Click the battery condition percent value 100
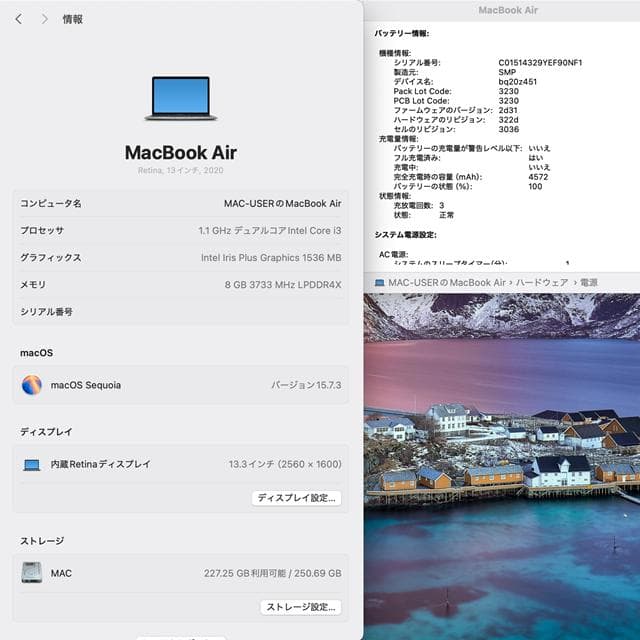The width and height of the screenshot is (640, 640). click(x=535, y=187)
